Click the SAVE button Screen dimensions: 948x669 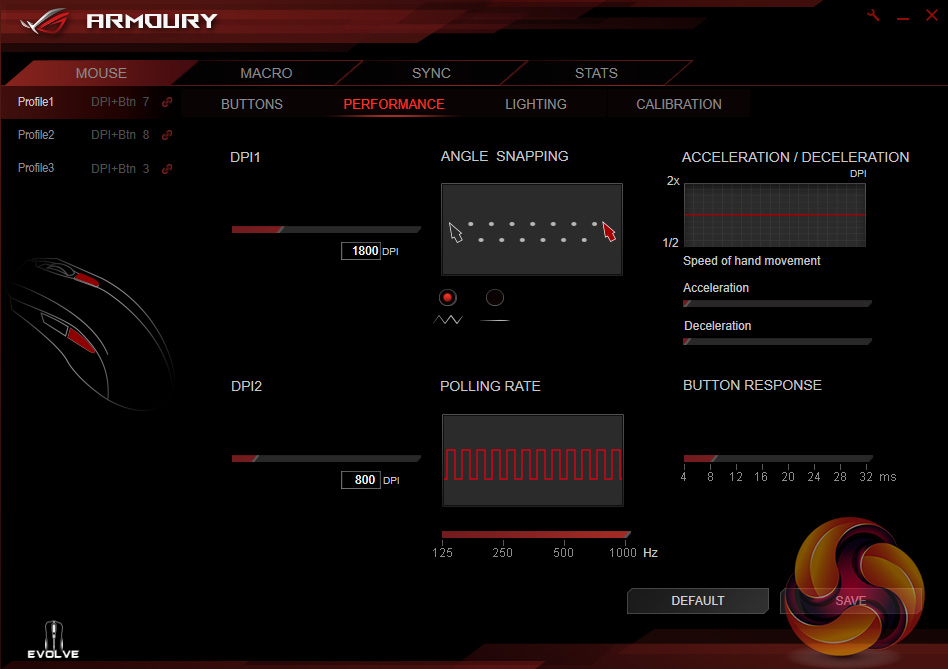coord(851,601)
